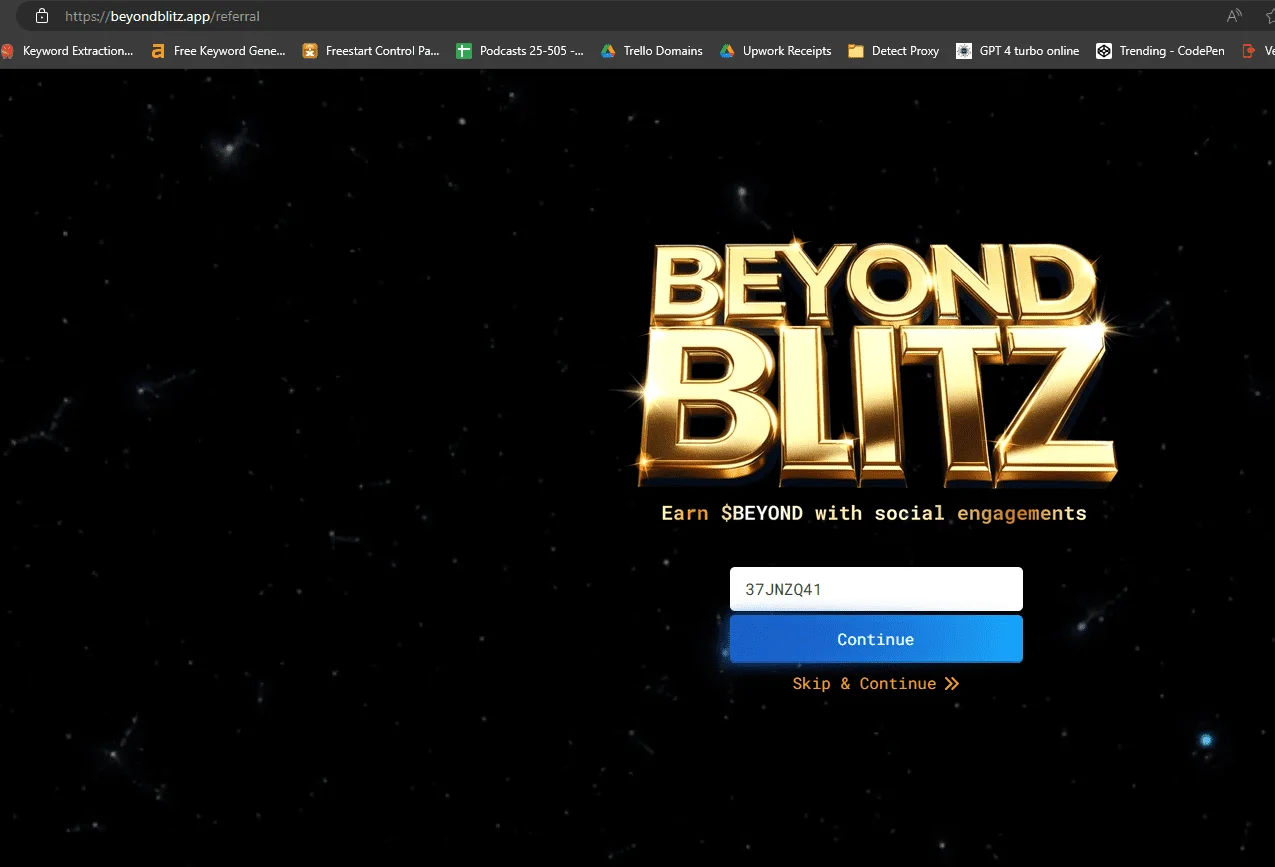Click the CodePen favicon
Screen dimensions: 1275x867
click(x=1104, y=51)
